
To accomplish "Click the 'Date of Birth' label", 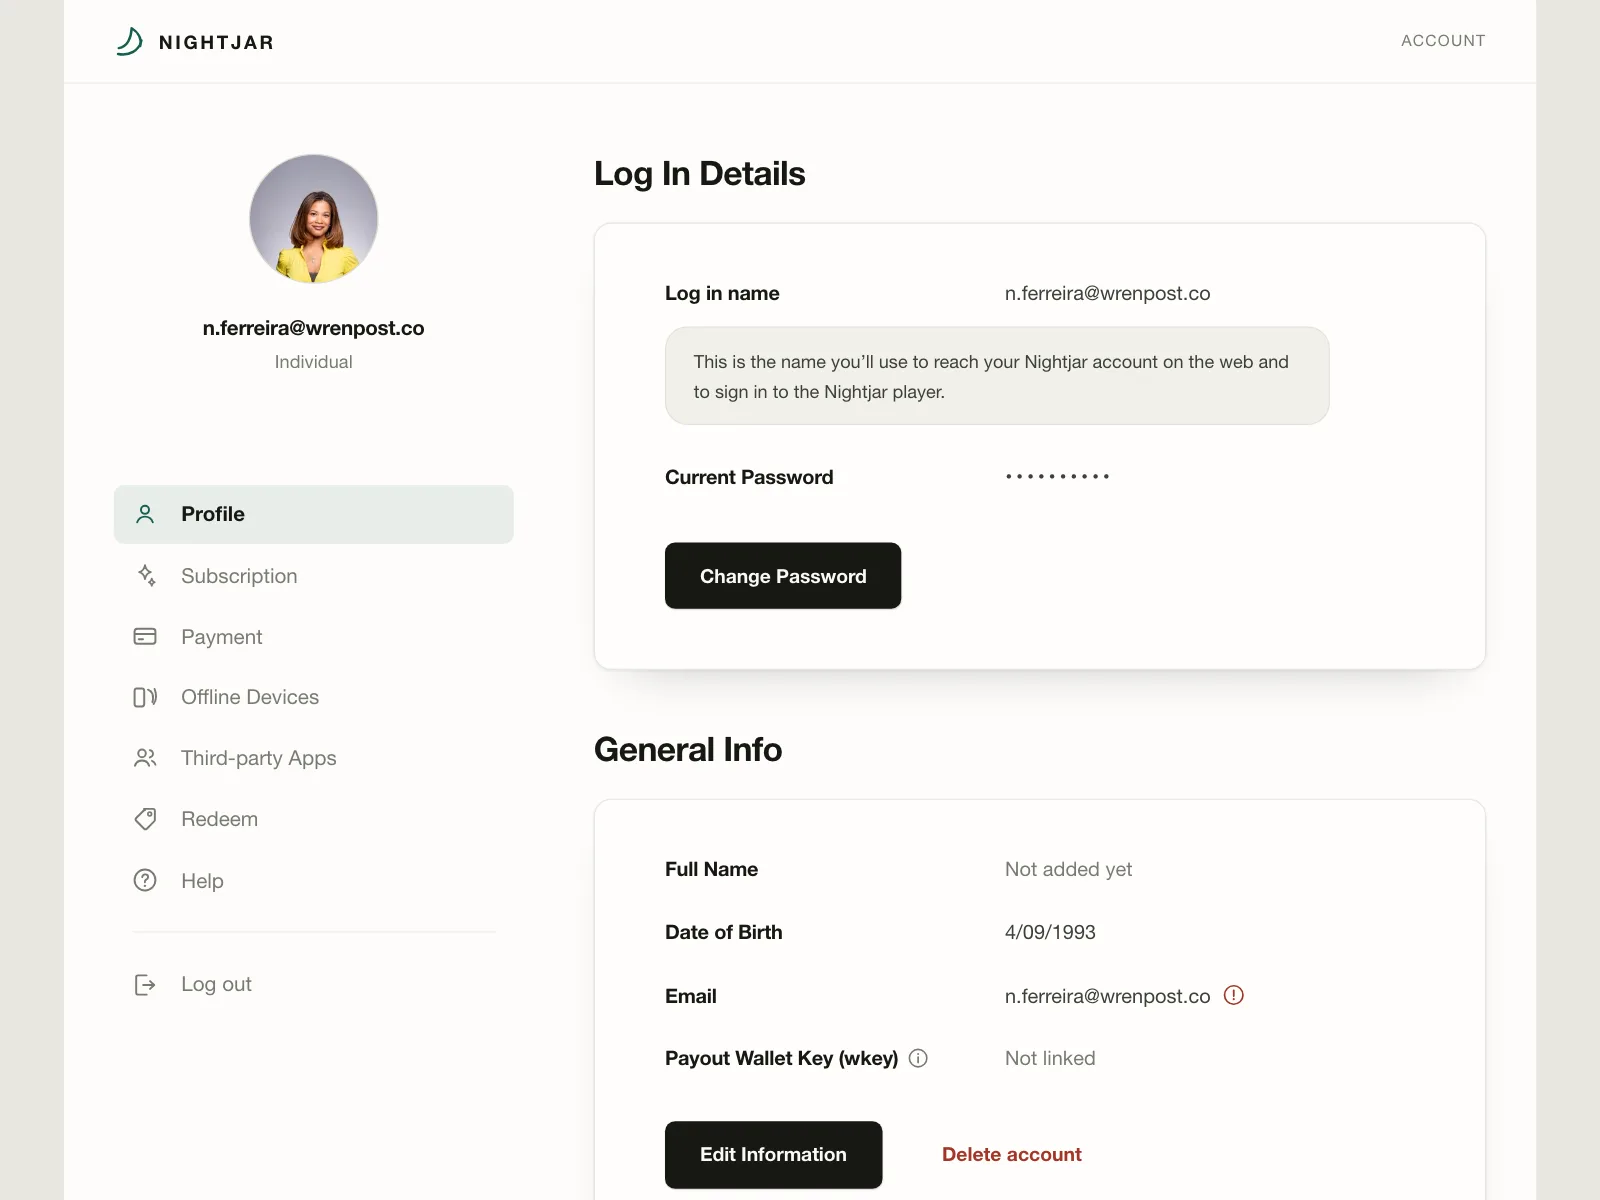I will tap(724, 932).
